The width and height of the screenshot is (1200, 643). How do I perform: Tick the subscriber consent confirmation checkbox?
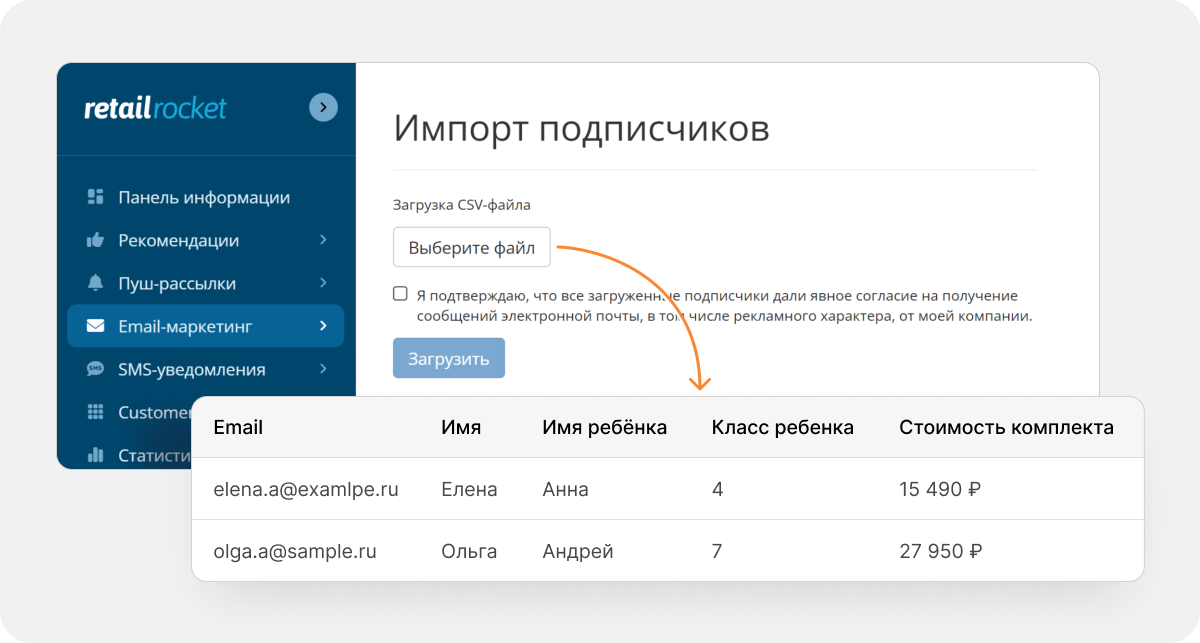coord(400,294)
